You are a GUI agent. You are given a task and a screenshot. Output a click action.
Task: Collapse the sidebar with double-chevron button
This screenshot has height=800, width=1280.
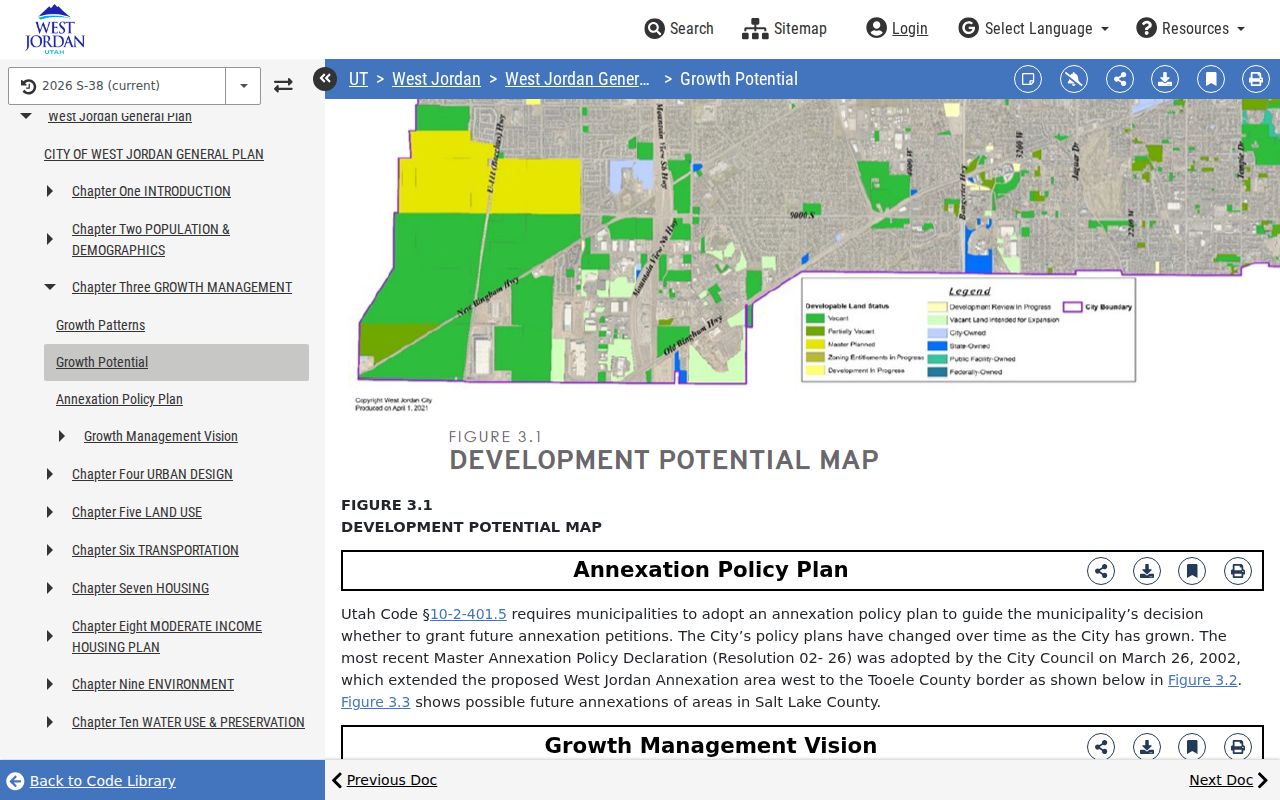[325, 78]
